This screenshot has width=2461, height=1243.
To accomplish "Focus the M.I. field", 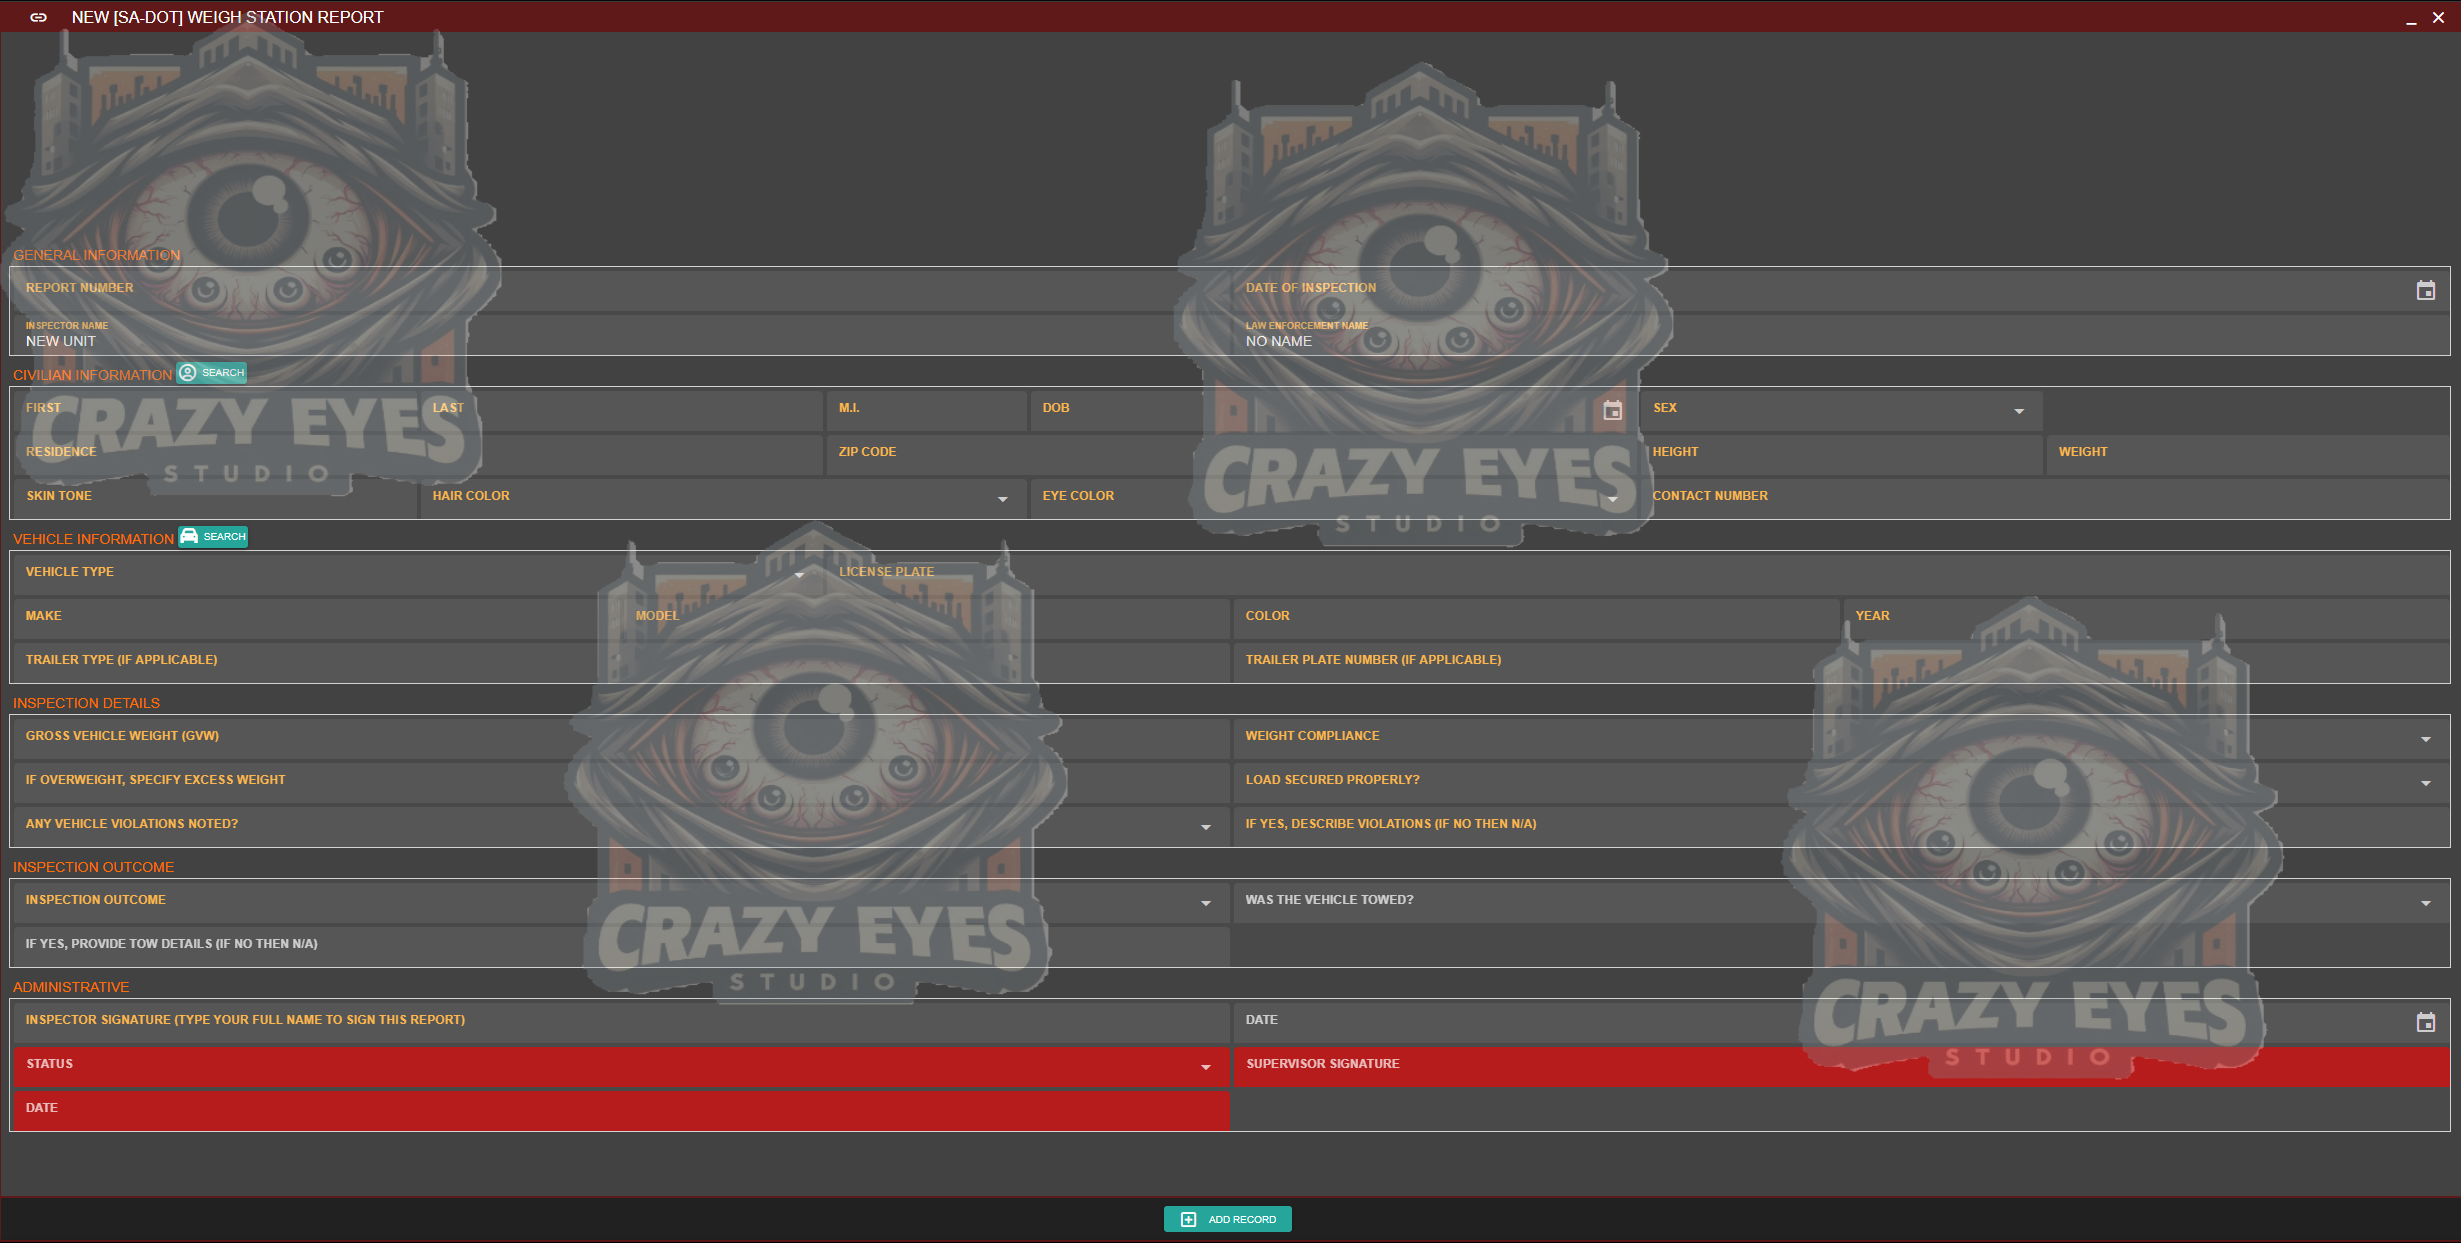I will (x=926, y=410).
